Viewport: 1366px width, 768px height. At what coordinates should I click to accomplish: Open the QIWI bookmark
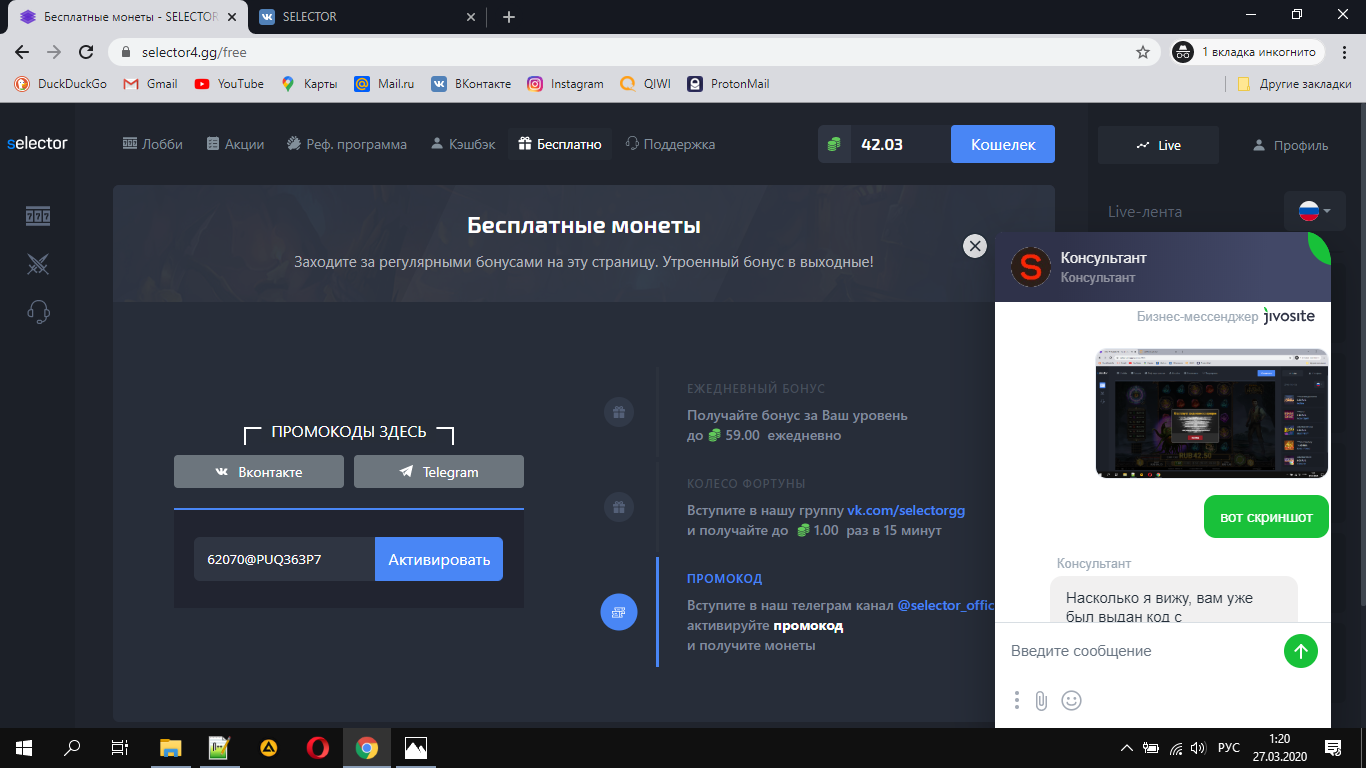point(645,84)
